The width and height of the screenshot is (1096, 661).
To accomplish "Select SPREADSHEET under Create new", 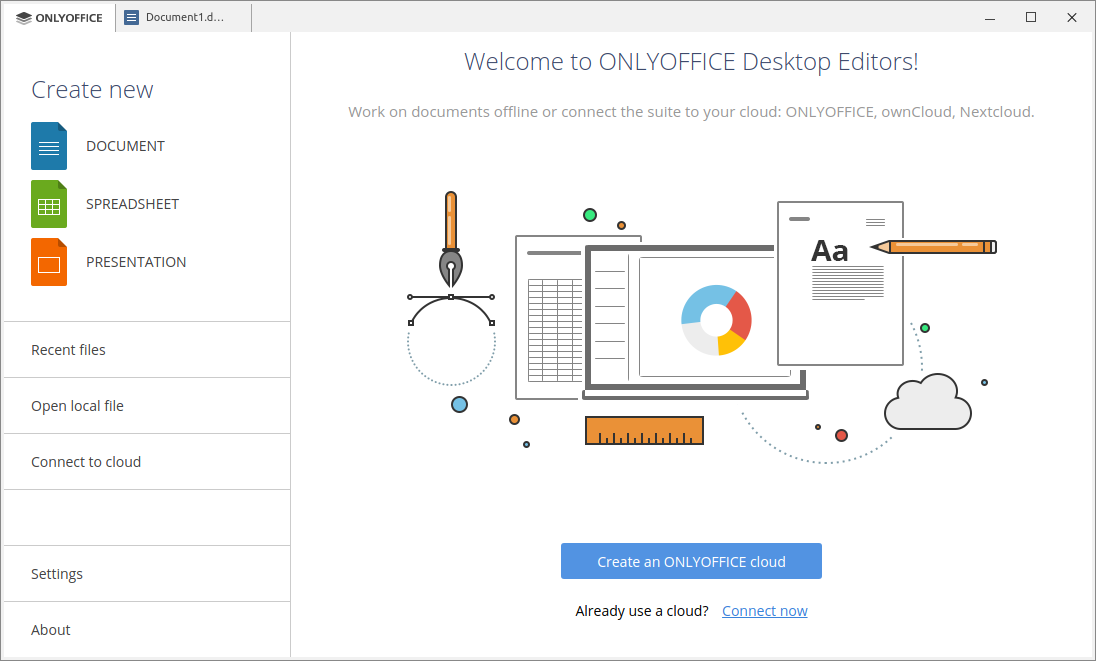I will coord(132,203).
